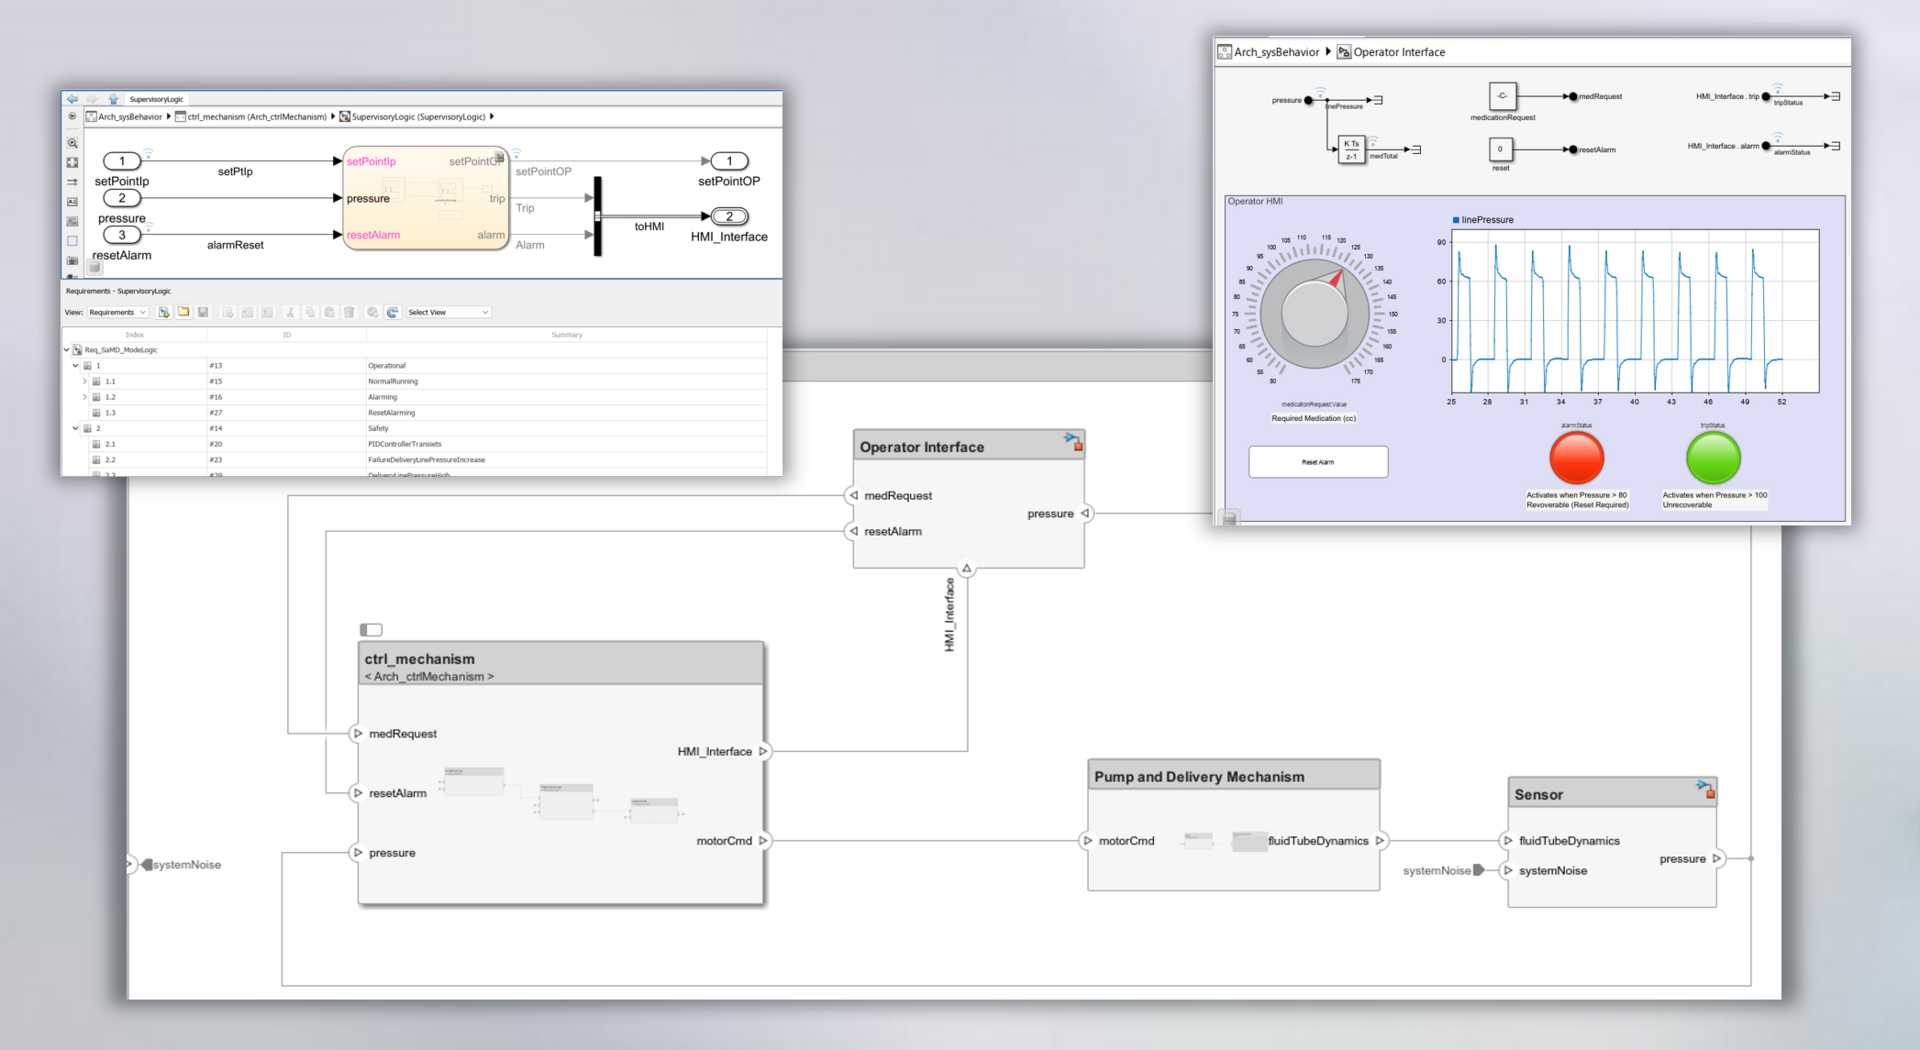The image size is (1920, 1050).
Task: Click the ctrl_mechanism breadcrumb link
Action: 257,116
